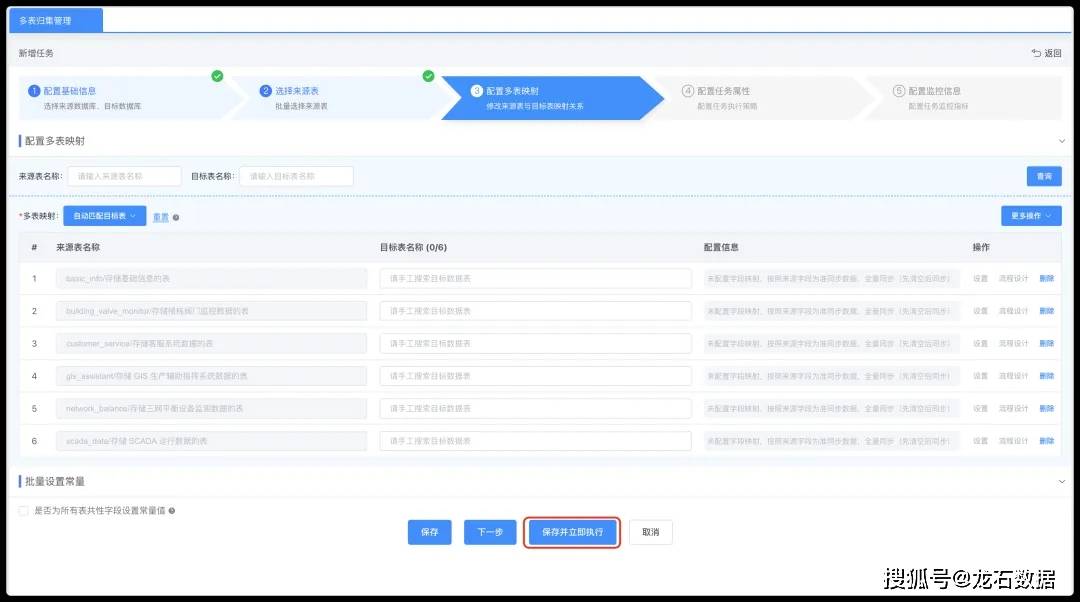
Task: Click the 重置 reset link
Action: pyautogui.click(x=160, y=217)
